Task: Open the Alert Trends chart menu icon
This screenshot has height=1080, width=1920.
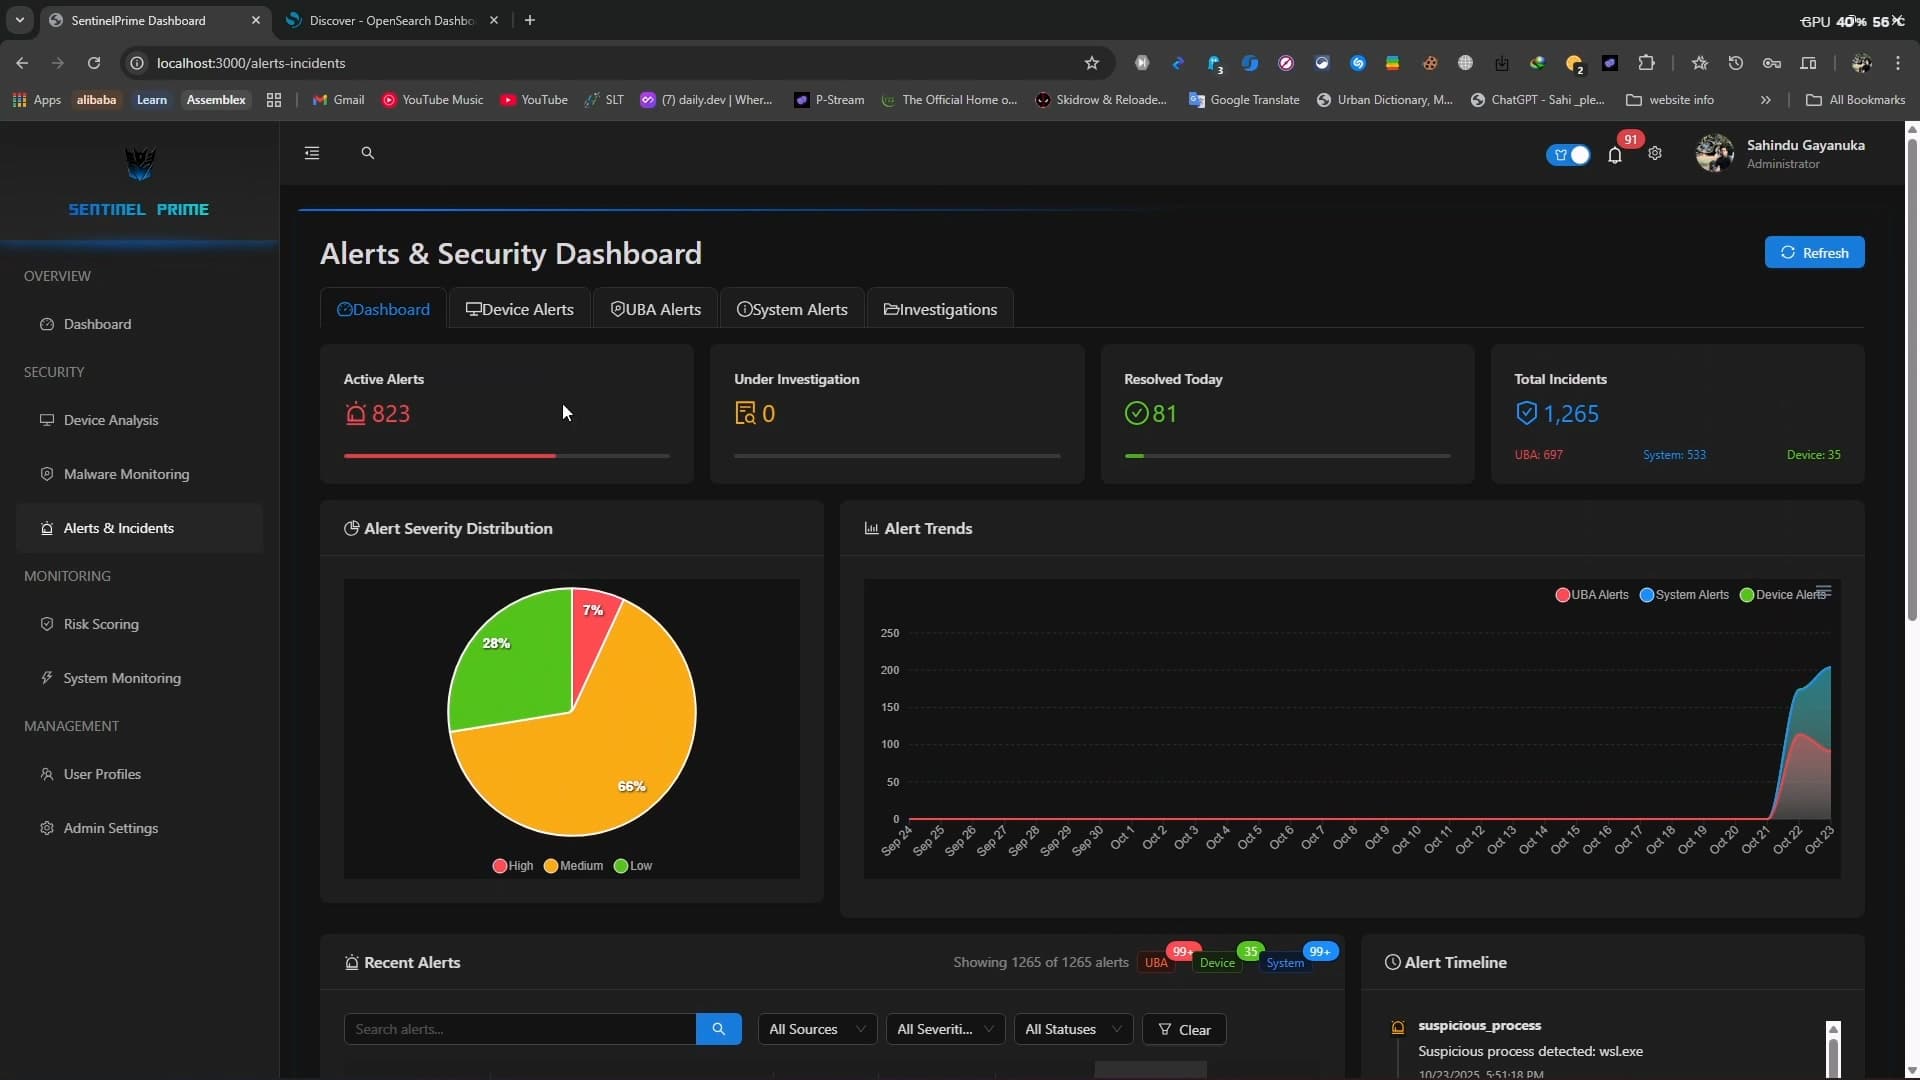Action: point(1824,592)
